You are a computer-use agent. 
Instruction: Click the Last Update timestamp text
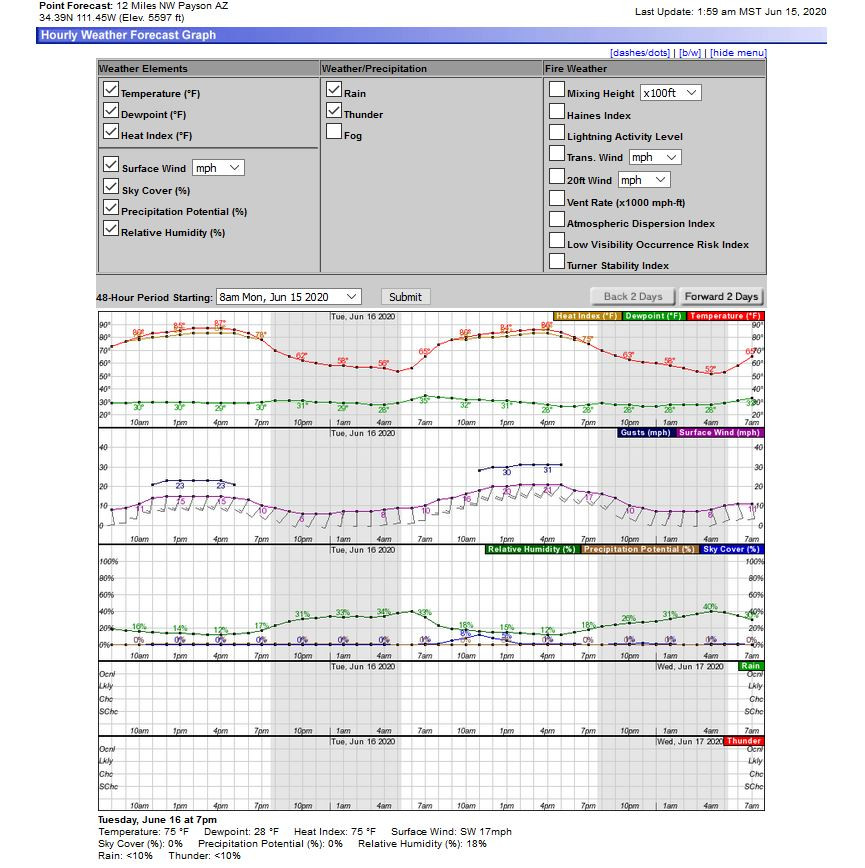point(731,12)
